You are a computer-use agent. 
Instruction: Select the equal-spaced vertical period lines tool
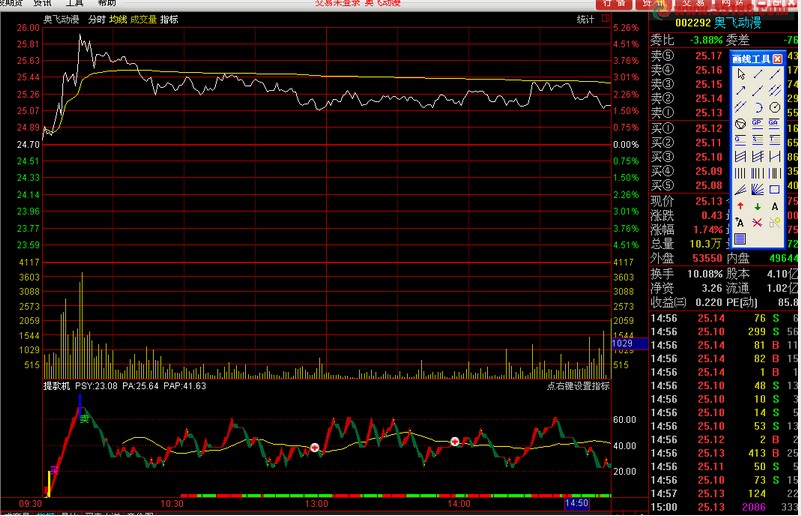tap(740, 173)
